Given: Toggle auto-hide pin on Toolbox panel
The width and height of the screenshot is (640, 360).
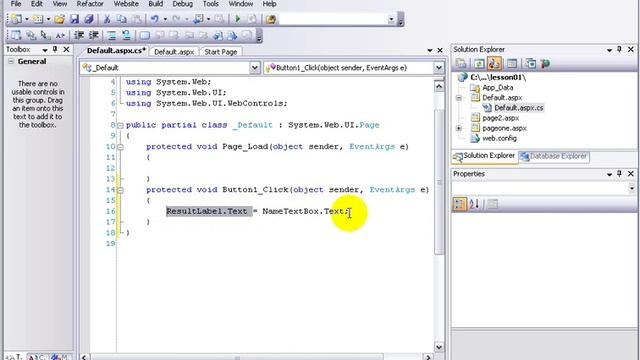Looking at the screenshot, I should pyautogui.click(x=55, y=50).
